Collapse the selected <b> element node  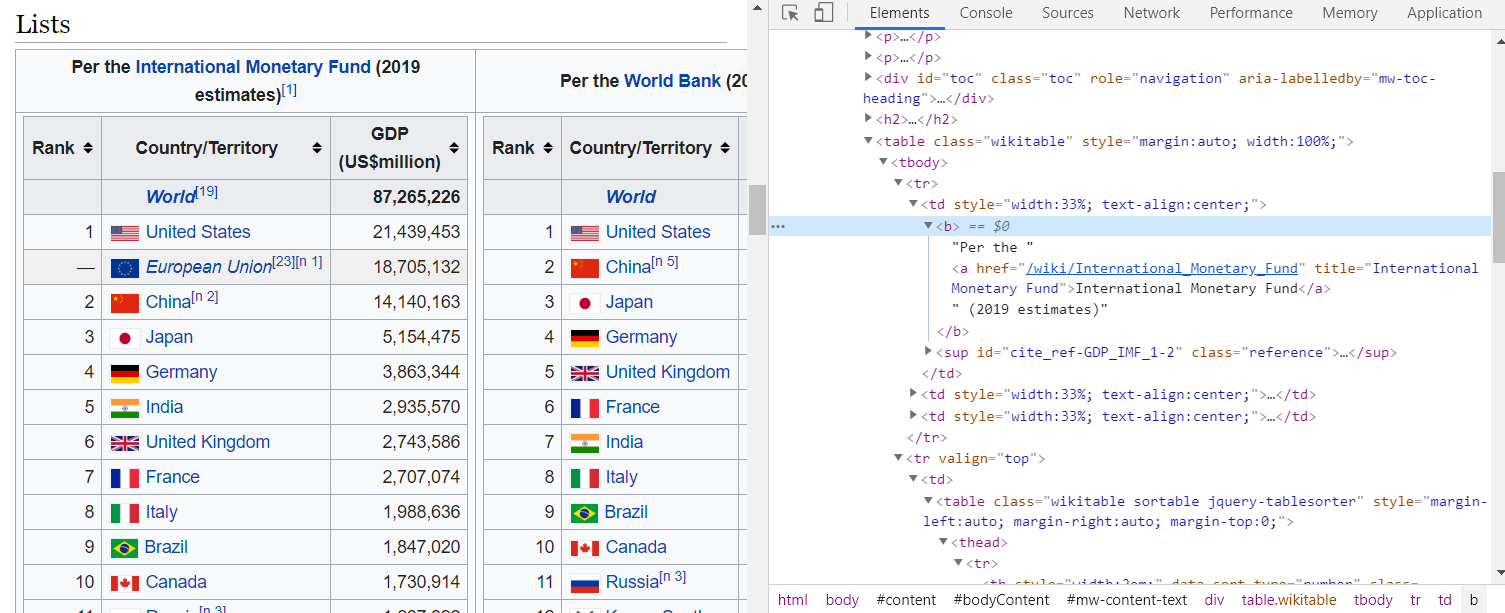pos(928,226)
